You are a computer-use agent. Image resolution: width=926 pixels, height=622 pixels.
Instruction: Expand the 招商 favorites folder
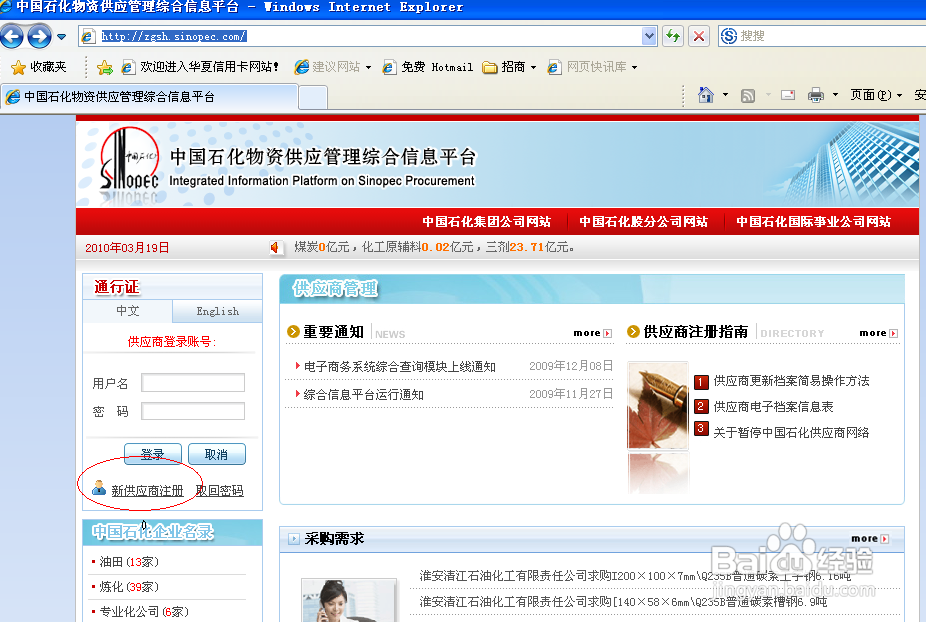(x=509, y=67)
